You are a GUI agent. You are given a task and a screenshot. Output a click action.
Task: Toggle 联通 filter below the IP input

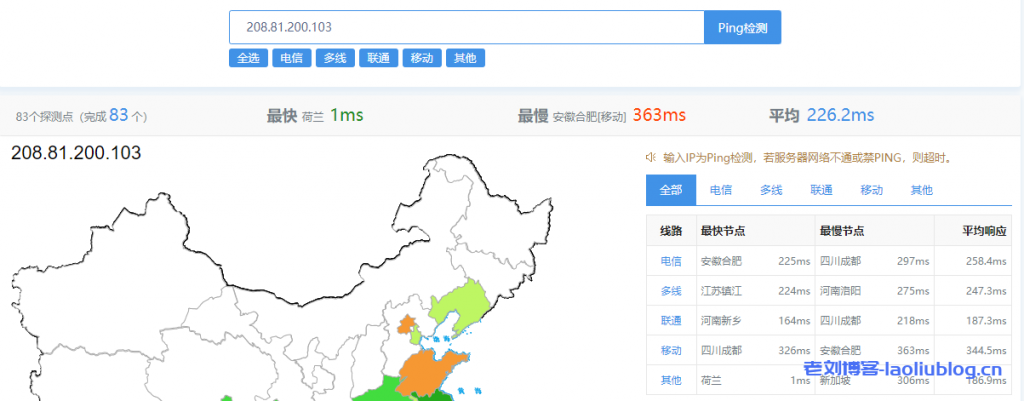click(377, 58)
